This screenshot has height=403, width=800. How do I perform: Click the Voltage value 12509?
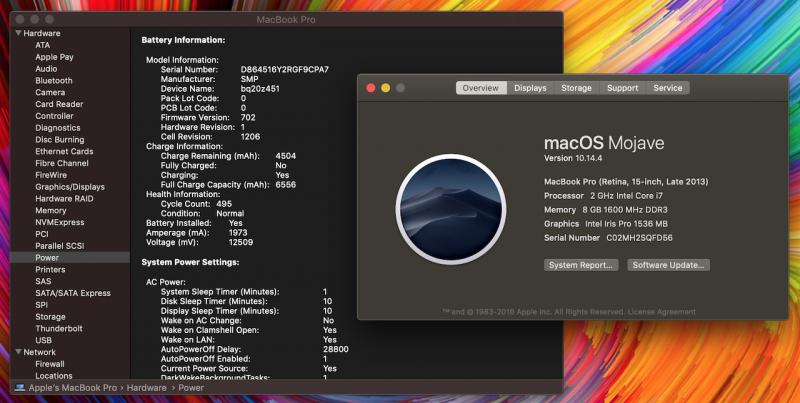pos(241,242)
